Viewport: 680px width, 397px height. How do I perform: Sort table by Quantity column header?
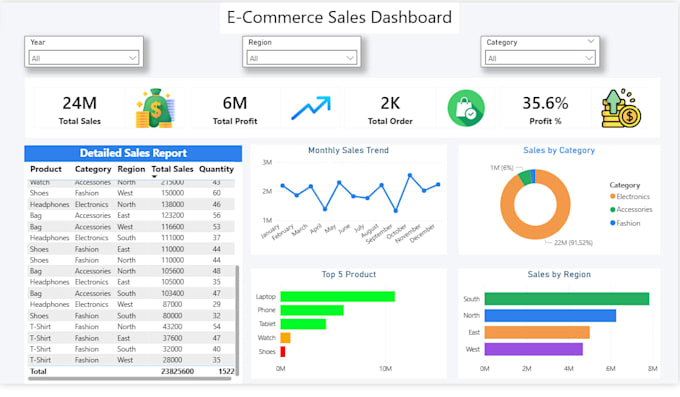click(x=216, y=169)
